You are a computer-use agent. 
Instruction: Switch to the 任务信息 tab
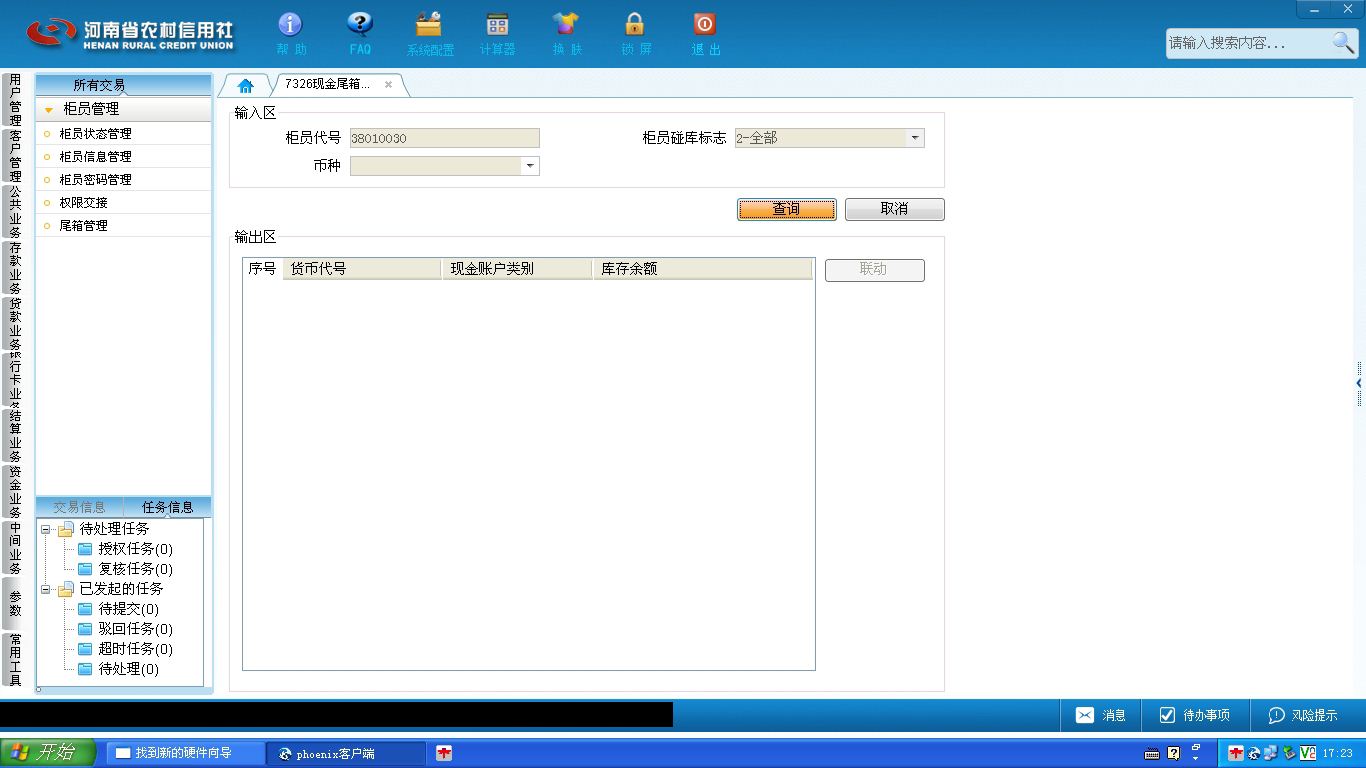coord(167,507)
